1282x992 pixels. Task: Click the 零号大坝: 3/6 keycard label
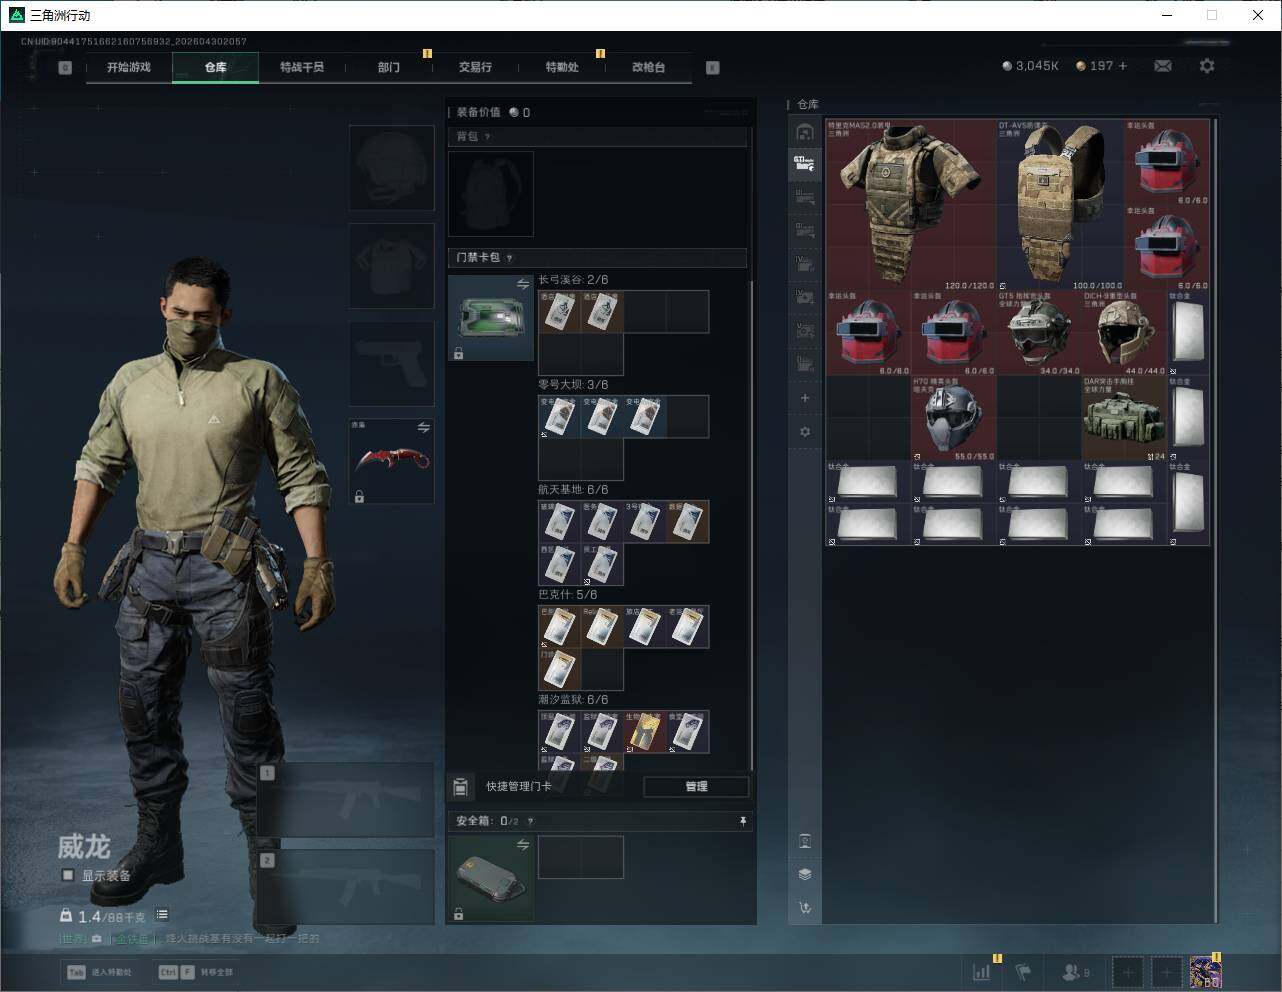[x=573, y=385]
